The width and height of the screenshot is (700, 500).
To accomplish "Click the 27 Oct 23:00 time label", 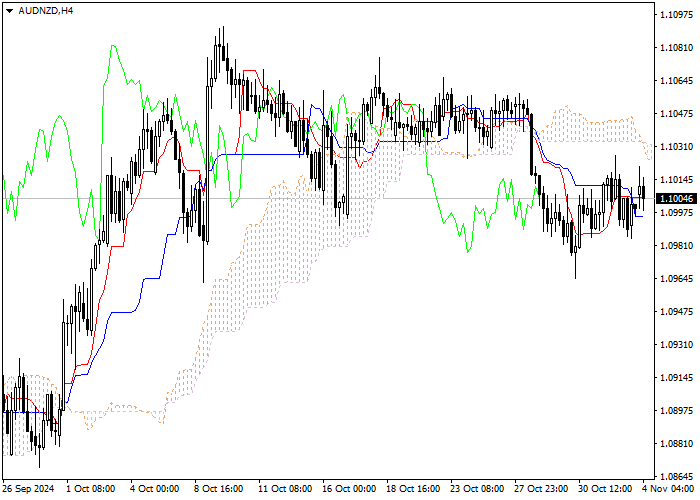I will tap(542, 489).
